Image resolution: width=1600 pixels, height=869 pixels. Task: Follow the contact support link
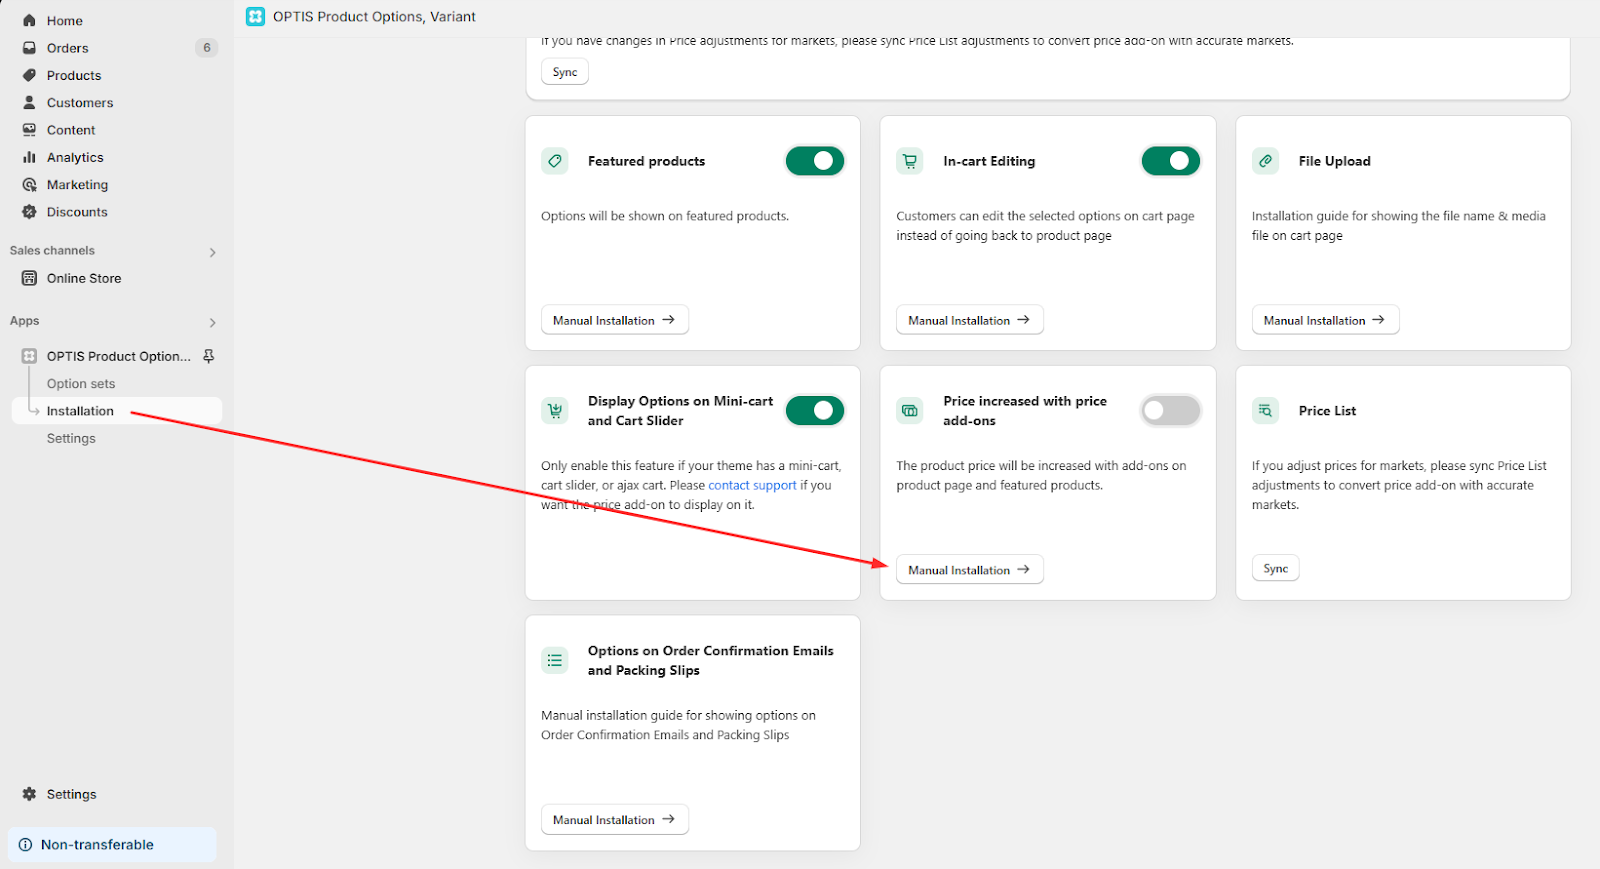tap(752, 485)
